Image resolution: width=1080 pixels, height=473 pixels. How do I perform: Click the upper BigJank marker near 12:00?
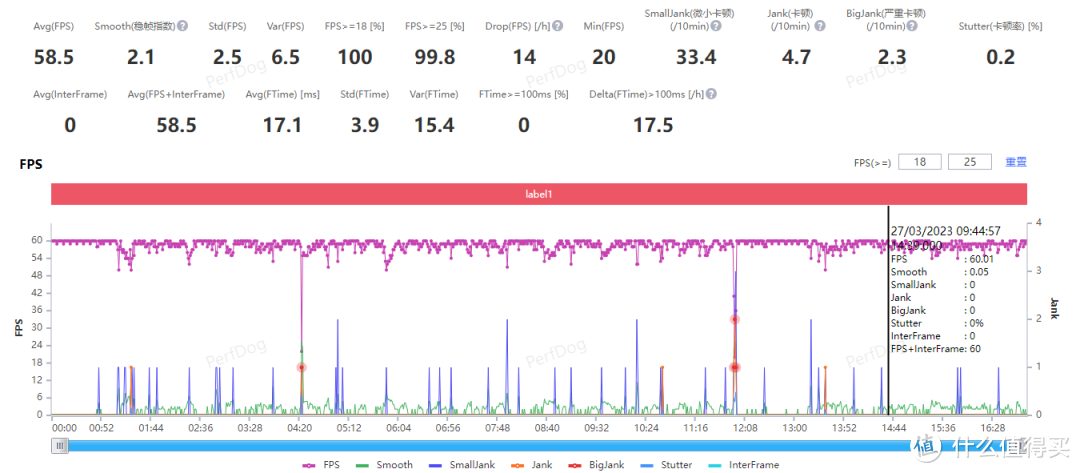click(734, 319)
